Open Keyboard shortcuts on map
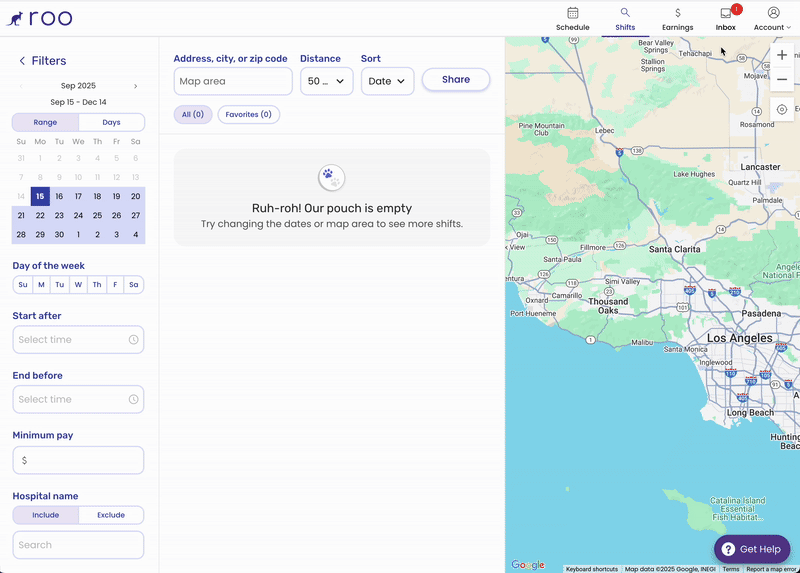This screenshot has height=573, width=800. pos(592,569)
